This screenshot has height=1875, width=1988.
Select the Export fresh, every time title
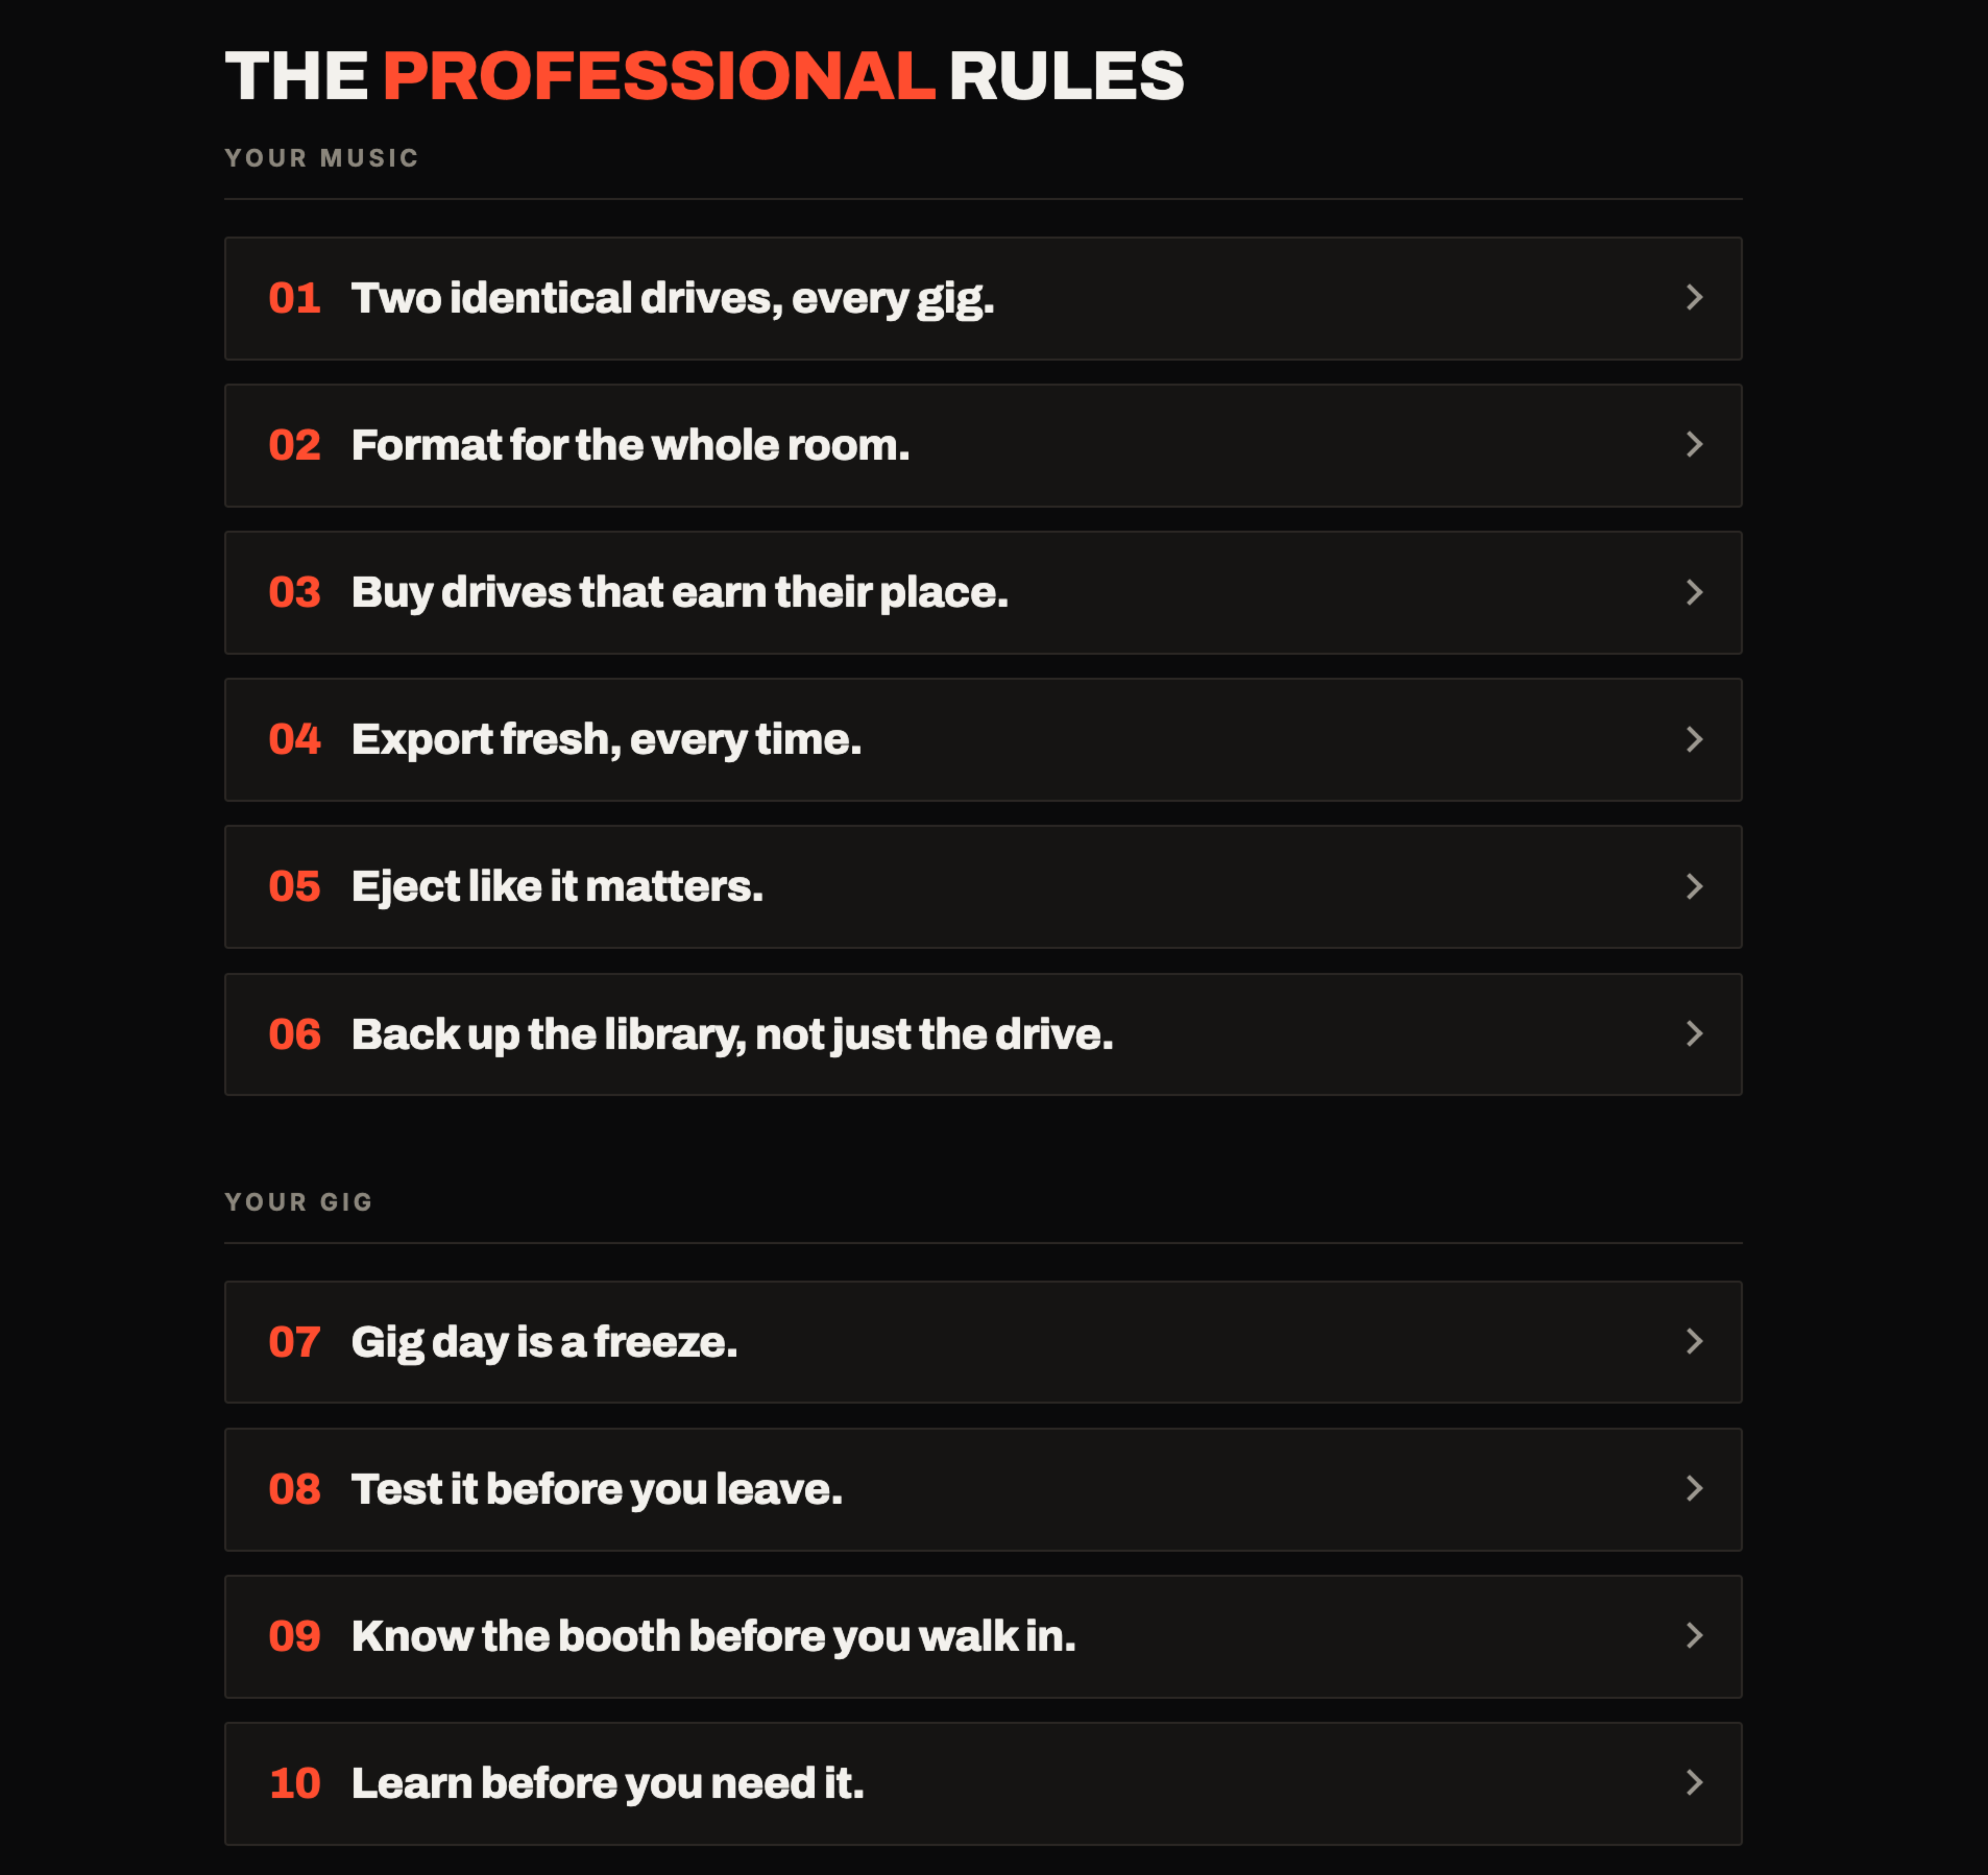pos(606,740)
